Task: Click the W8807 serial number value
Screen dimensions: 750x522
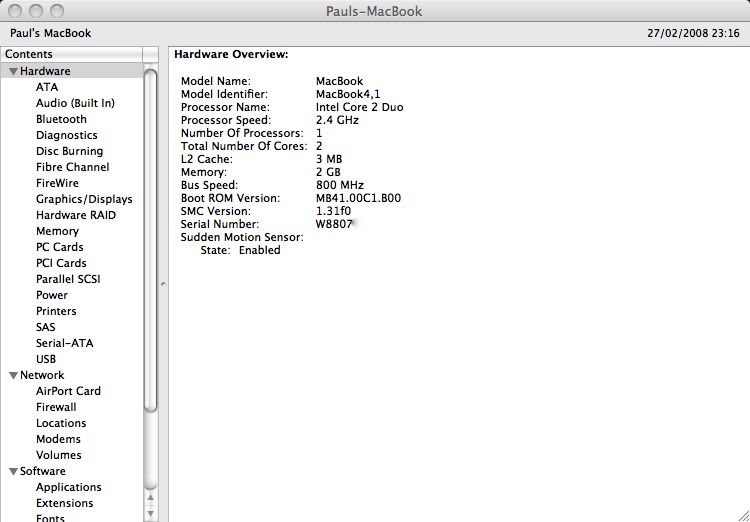Action: click(x=334, y=224)
